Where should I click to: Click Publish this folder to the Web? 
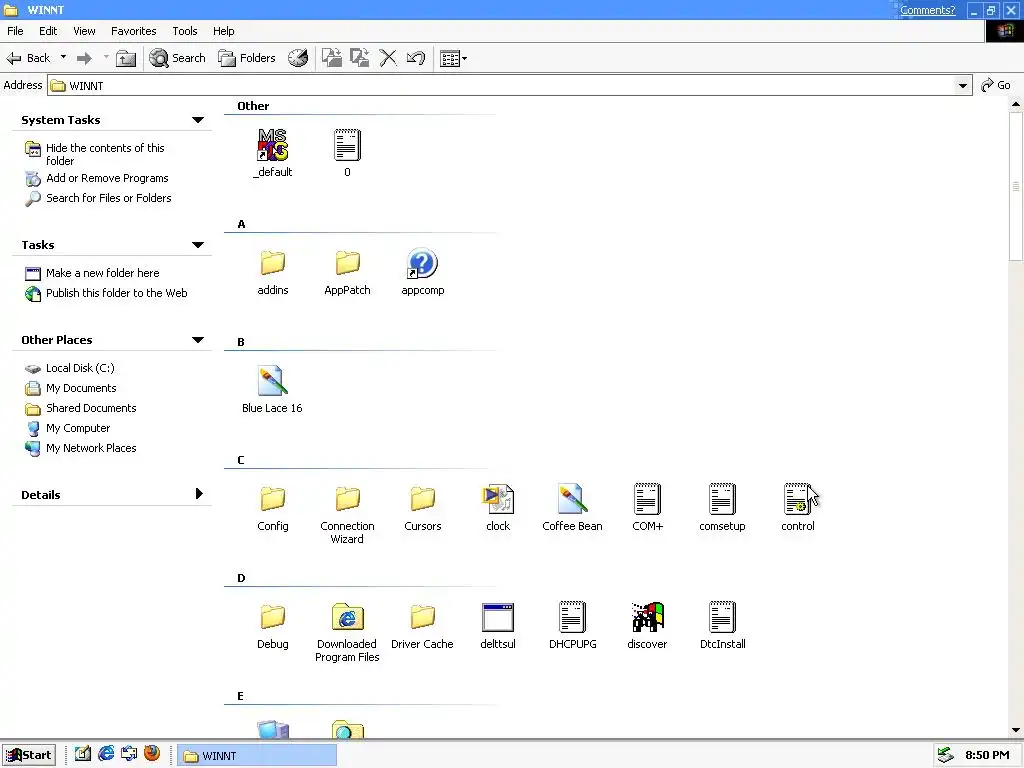[116, 293]
